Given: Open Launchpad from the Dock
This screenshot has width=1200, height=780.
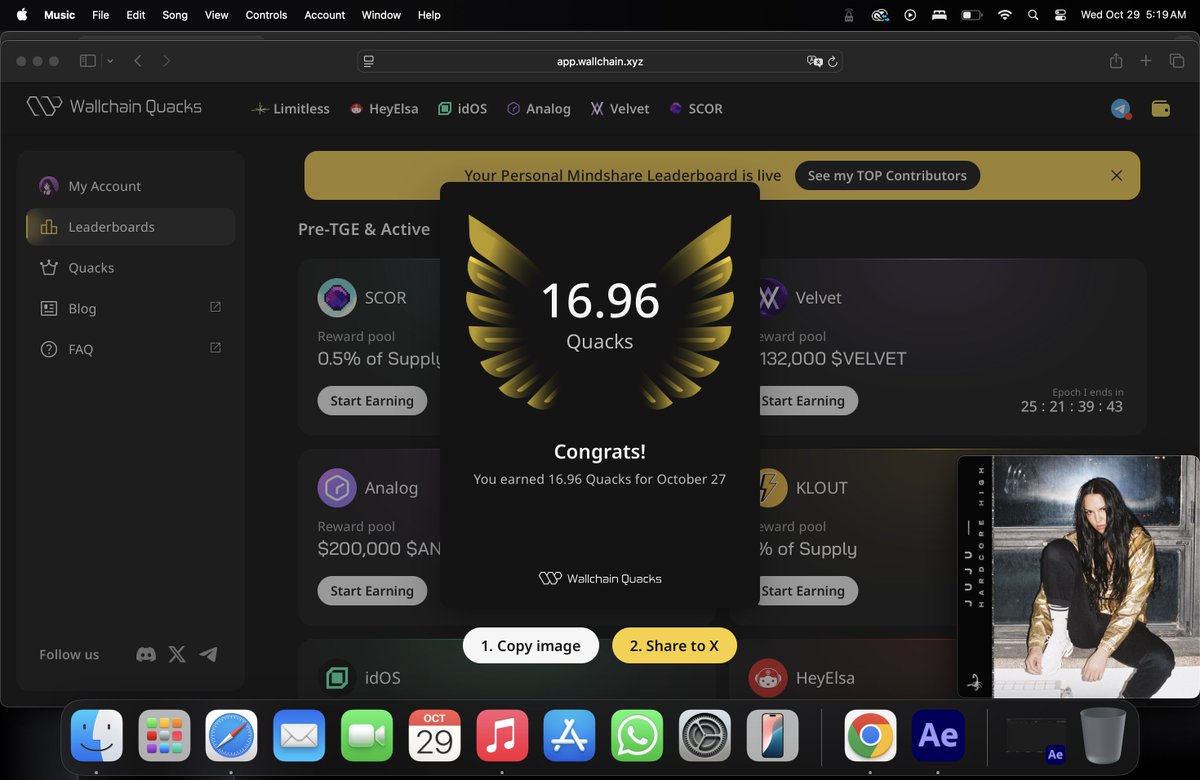Looking at the screenshot, I should click(165, 736).
